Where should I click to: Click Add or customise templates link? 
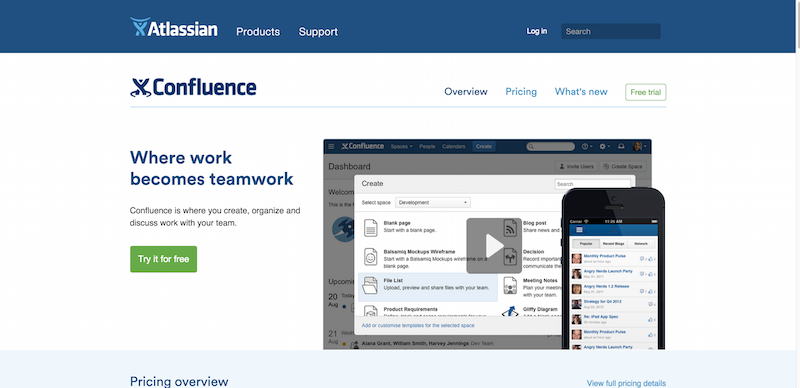pyautogui.click(x=418, y=325)
